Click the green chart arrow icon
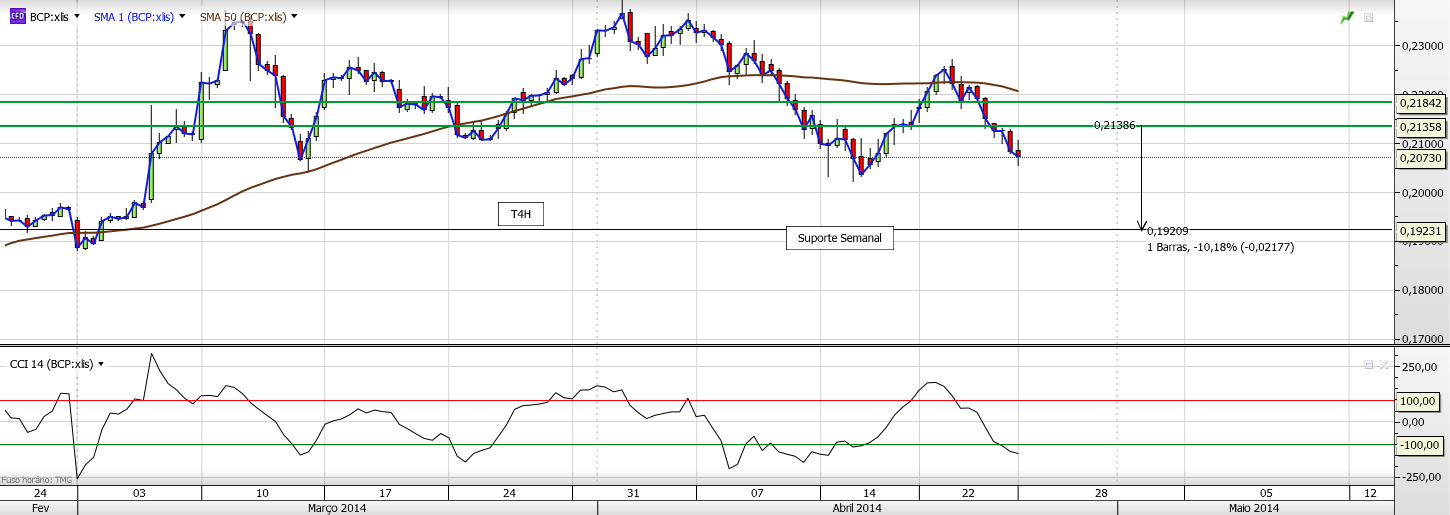This screenshot has width=1450, height=515. (x=1347, y=17)
